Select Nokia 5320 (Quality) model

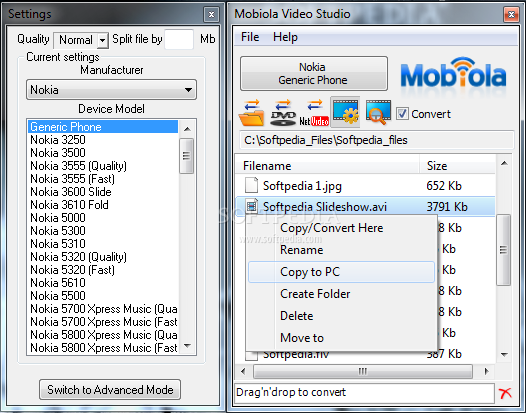pos(103,257)
